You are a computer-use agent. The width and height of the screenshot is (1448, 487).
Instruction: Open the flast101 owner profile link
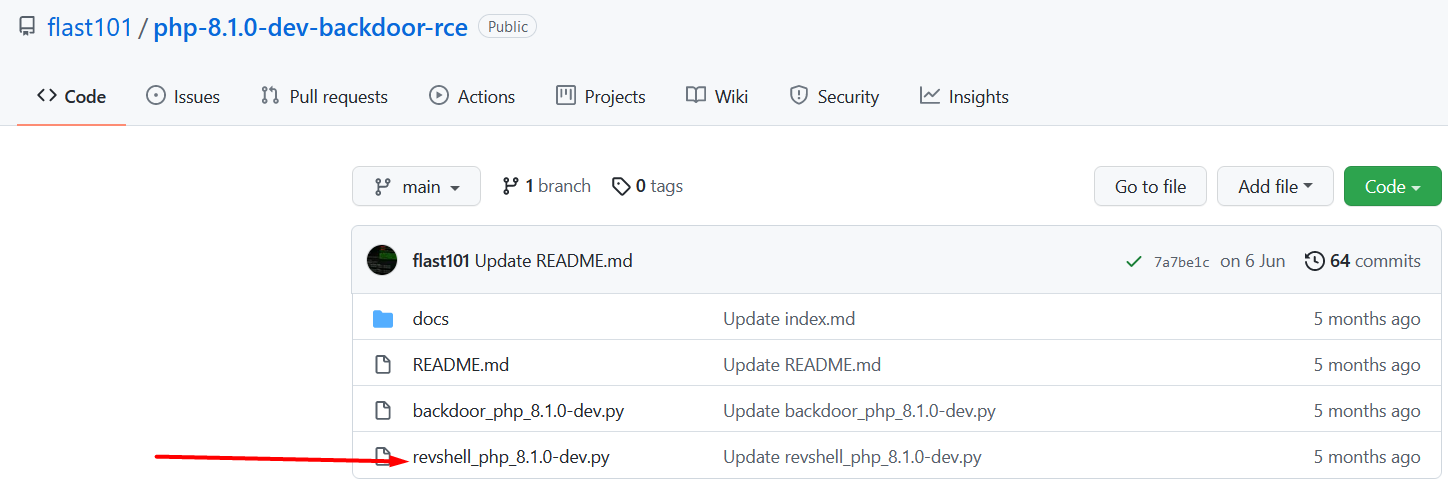tap(90, 27)
